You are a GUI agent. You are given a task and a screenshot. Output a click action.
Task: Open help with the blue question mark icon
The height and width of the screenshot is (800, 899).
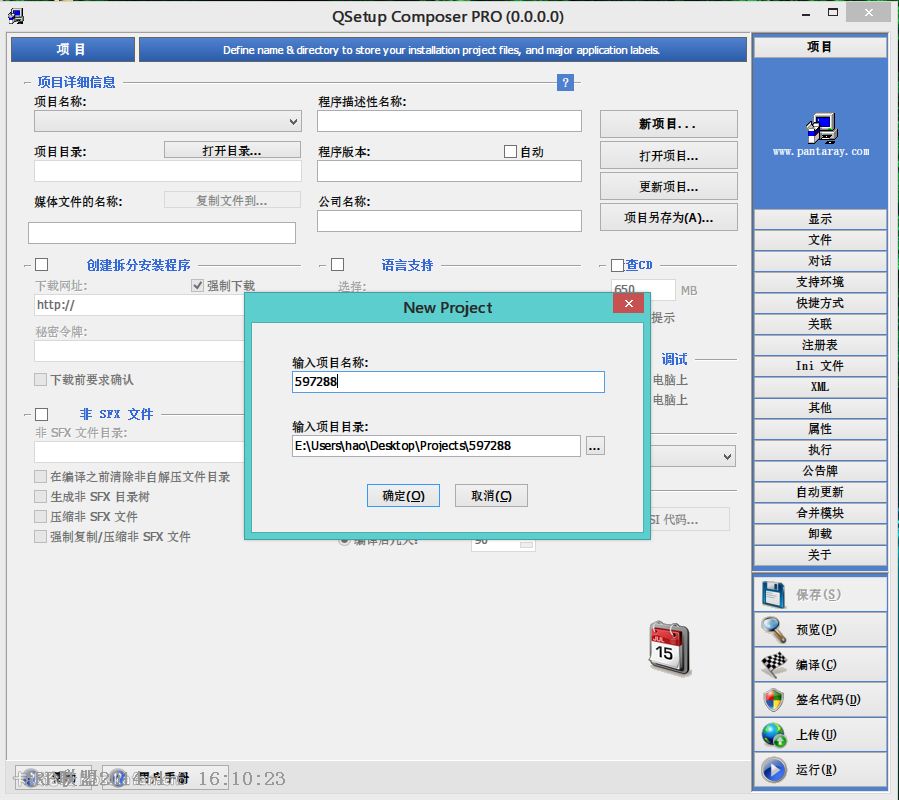(x=566, y=83)
